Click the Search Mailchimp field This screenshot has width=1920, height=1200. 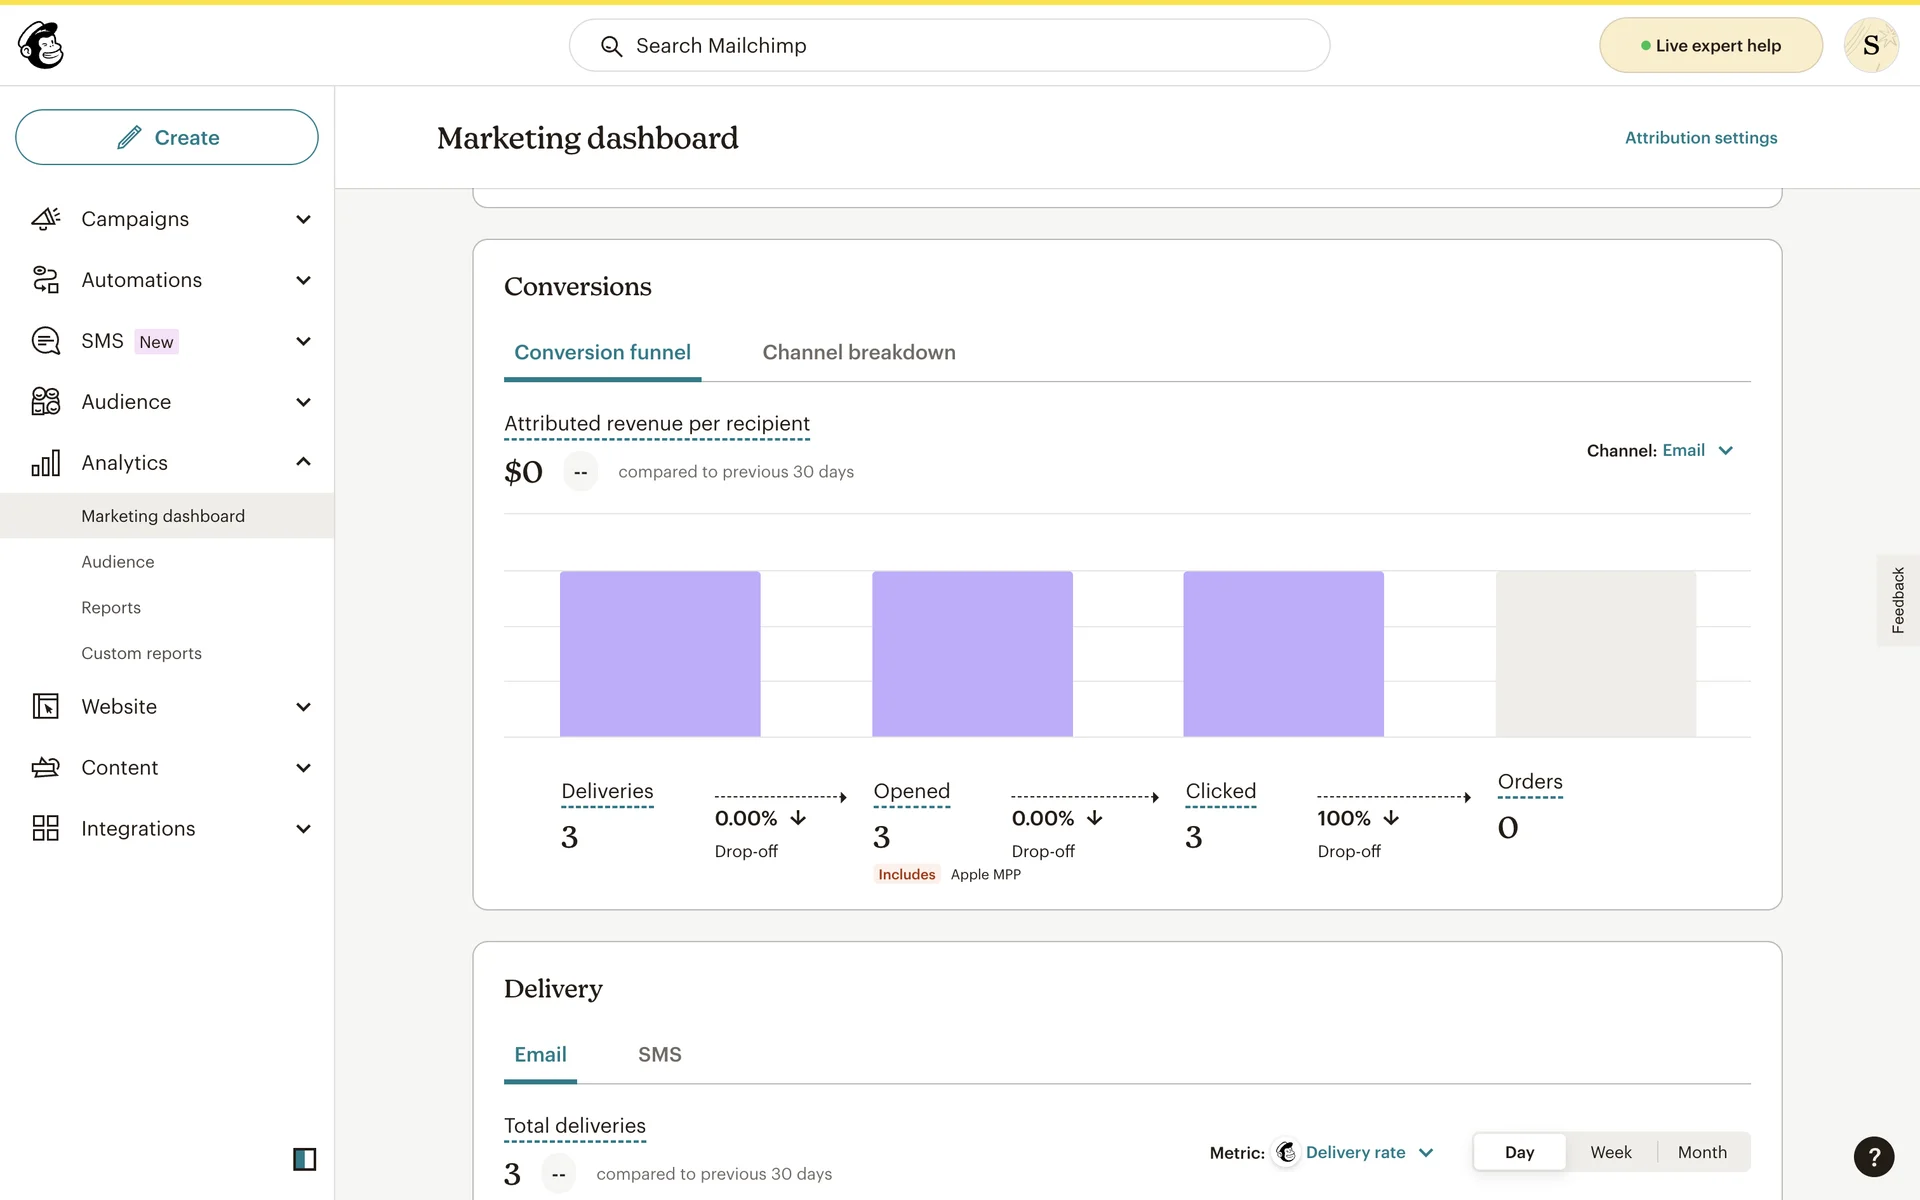click(x=948, y=45)
